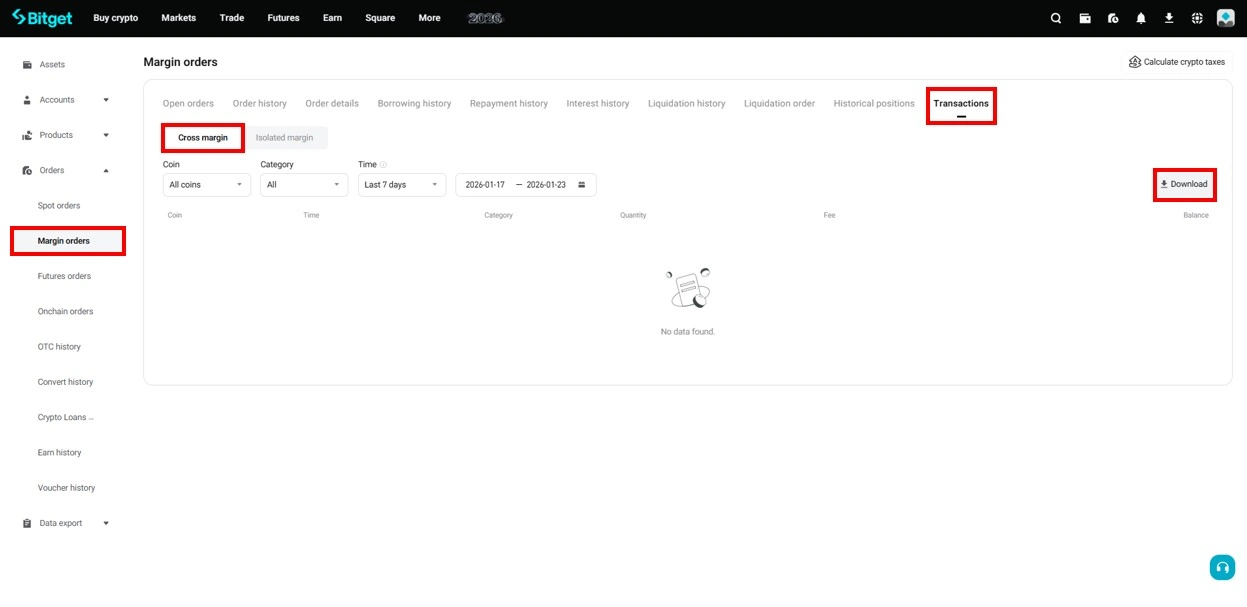Image resolution: width=1247 pixels, height=607 pixels.
Task: Click the Quantity column header
Action: [633, 216]
